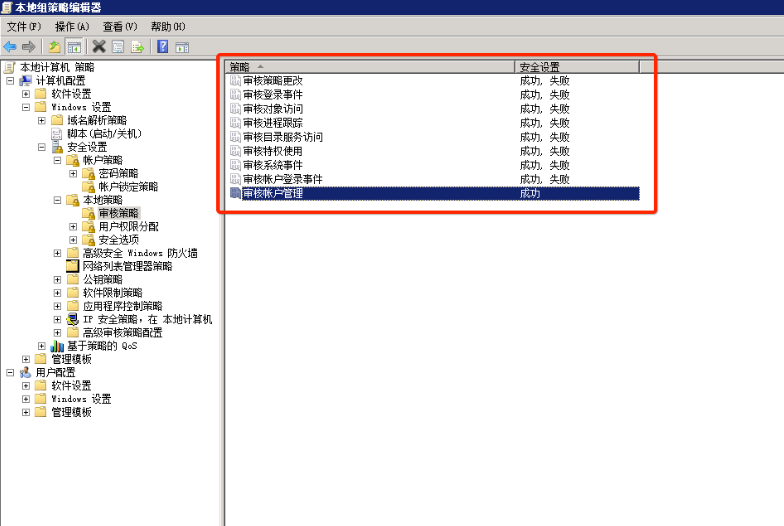
Task: Open the 文件(F) menu
Action: click(24, 26)
